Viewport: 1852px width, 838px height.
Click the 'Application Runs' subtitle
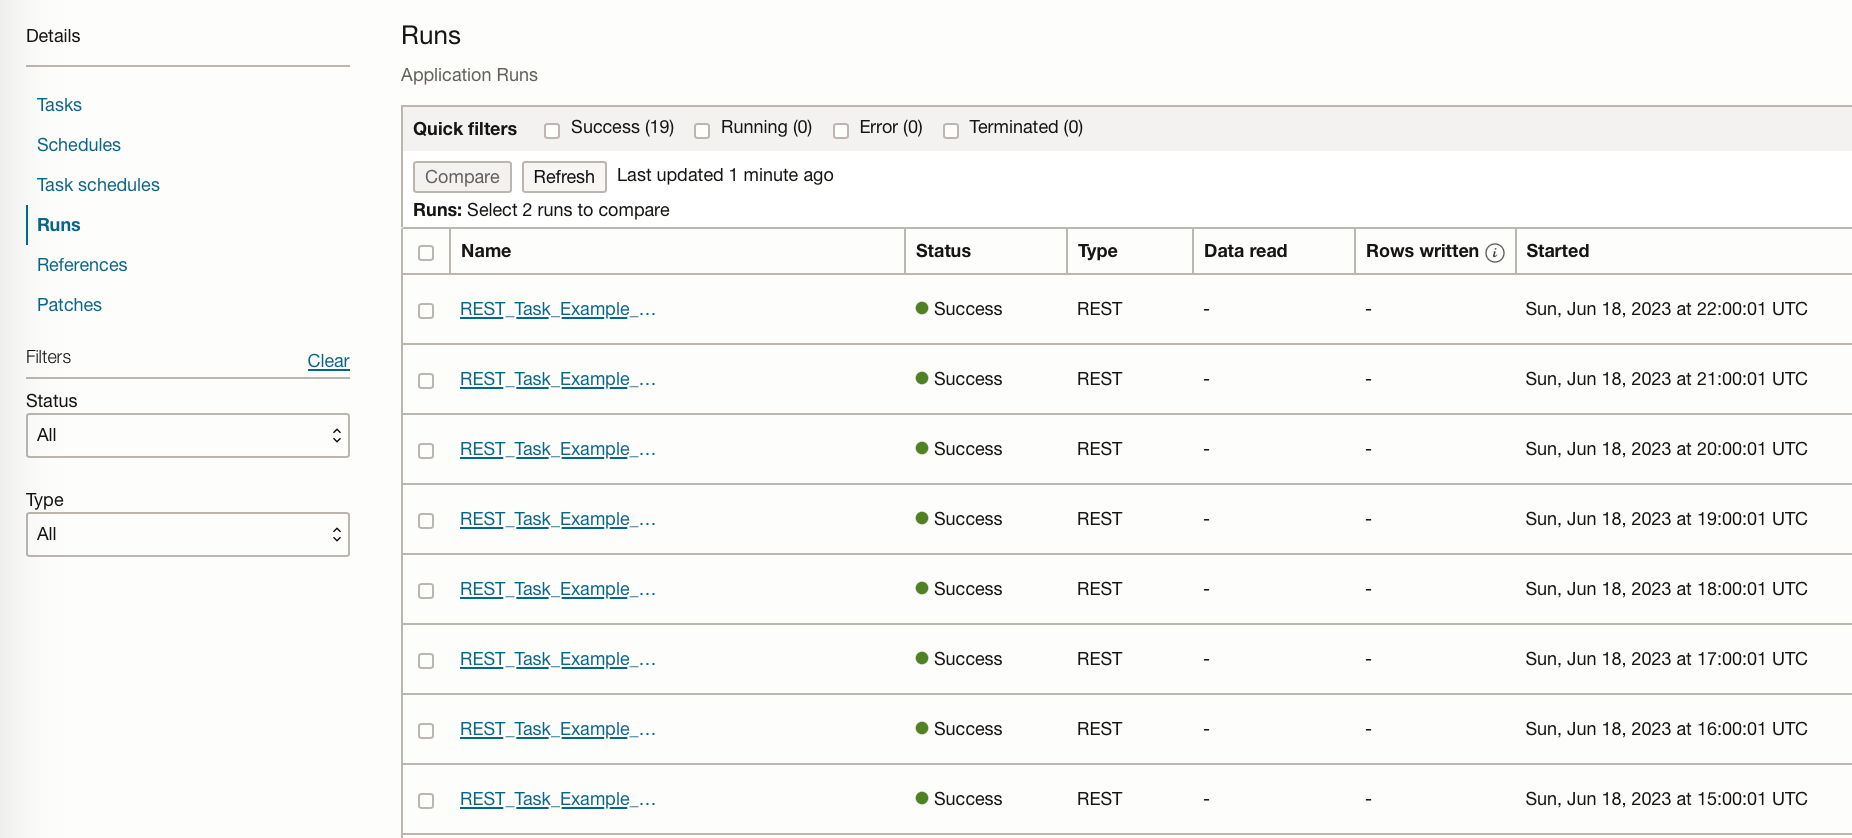(x=469, y=75)
